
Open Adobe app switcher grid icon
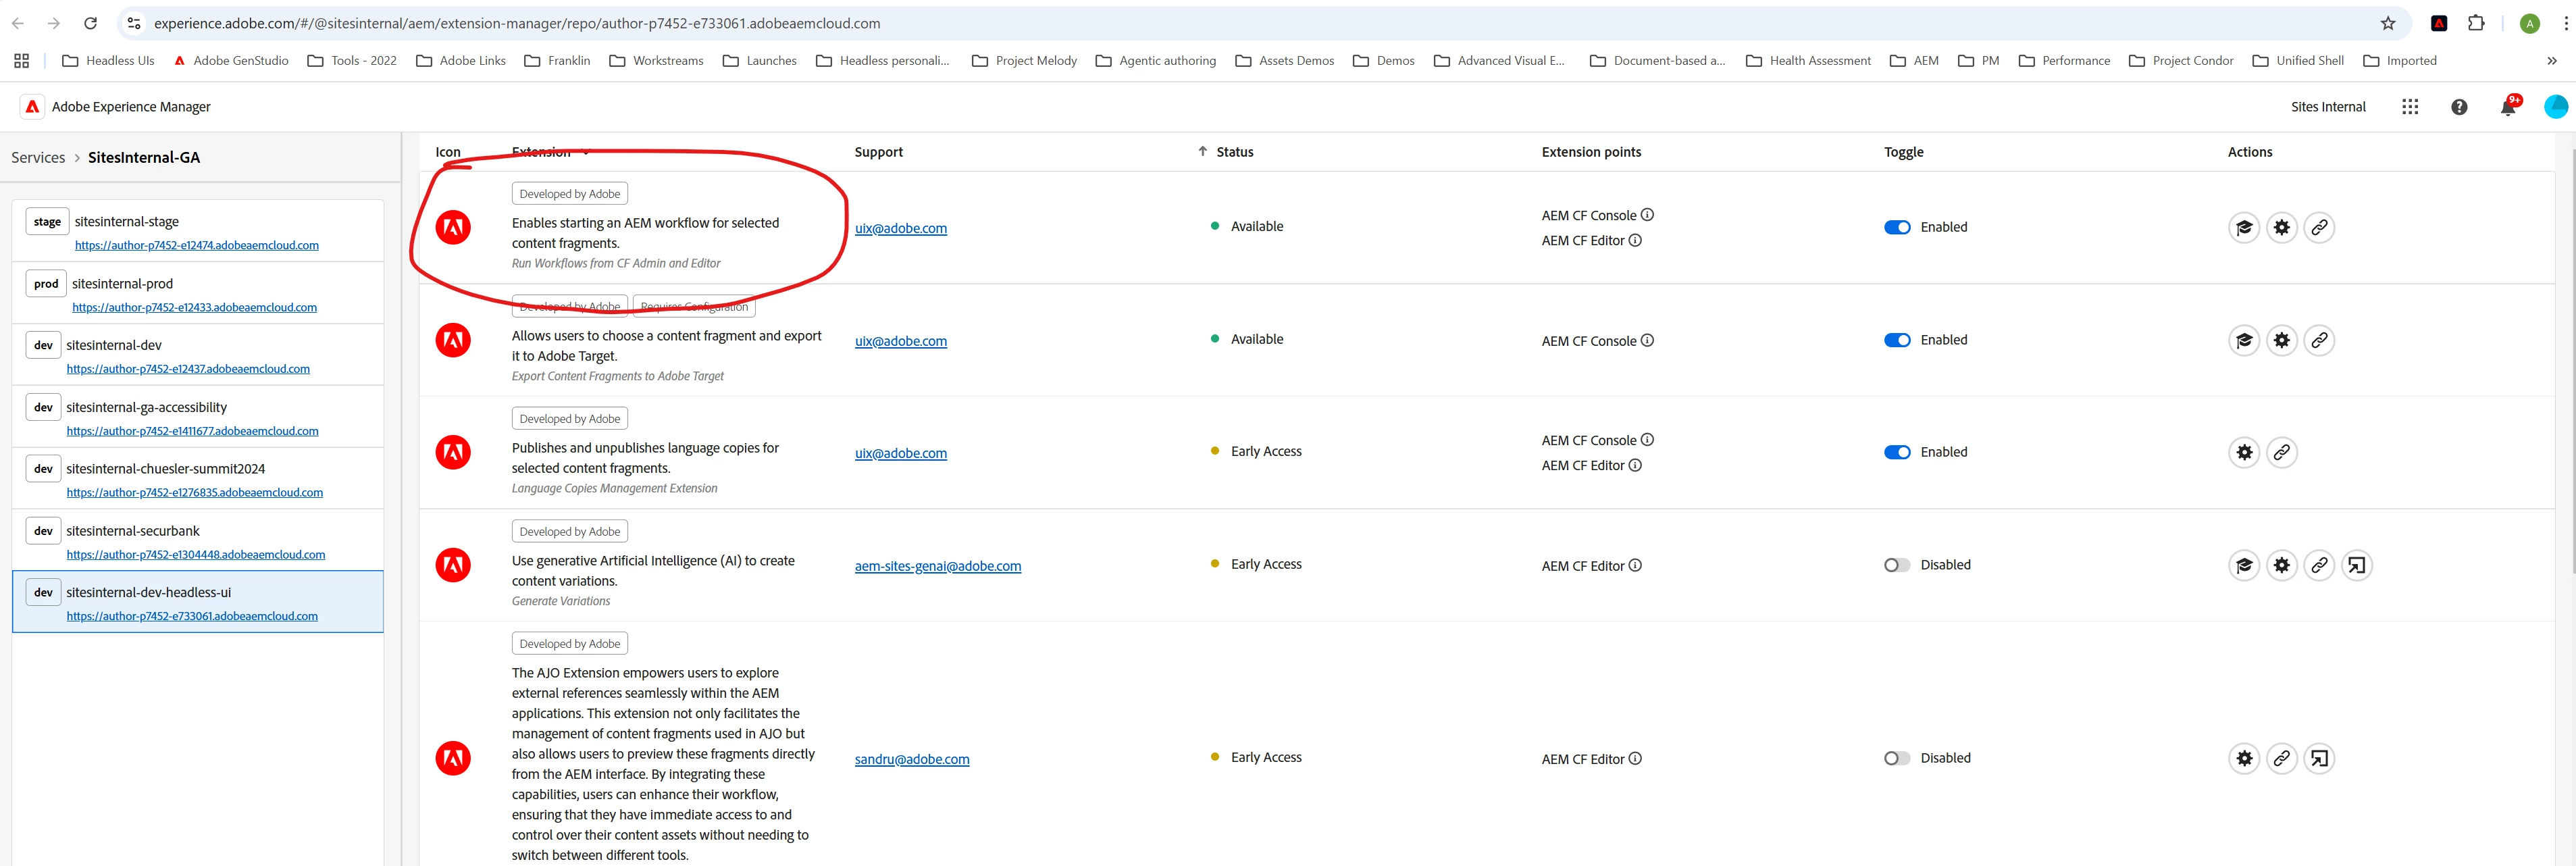[x=2409, y=107]
